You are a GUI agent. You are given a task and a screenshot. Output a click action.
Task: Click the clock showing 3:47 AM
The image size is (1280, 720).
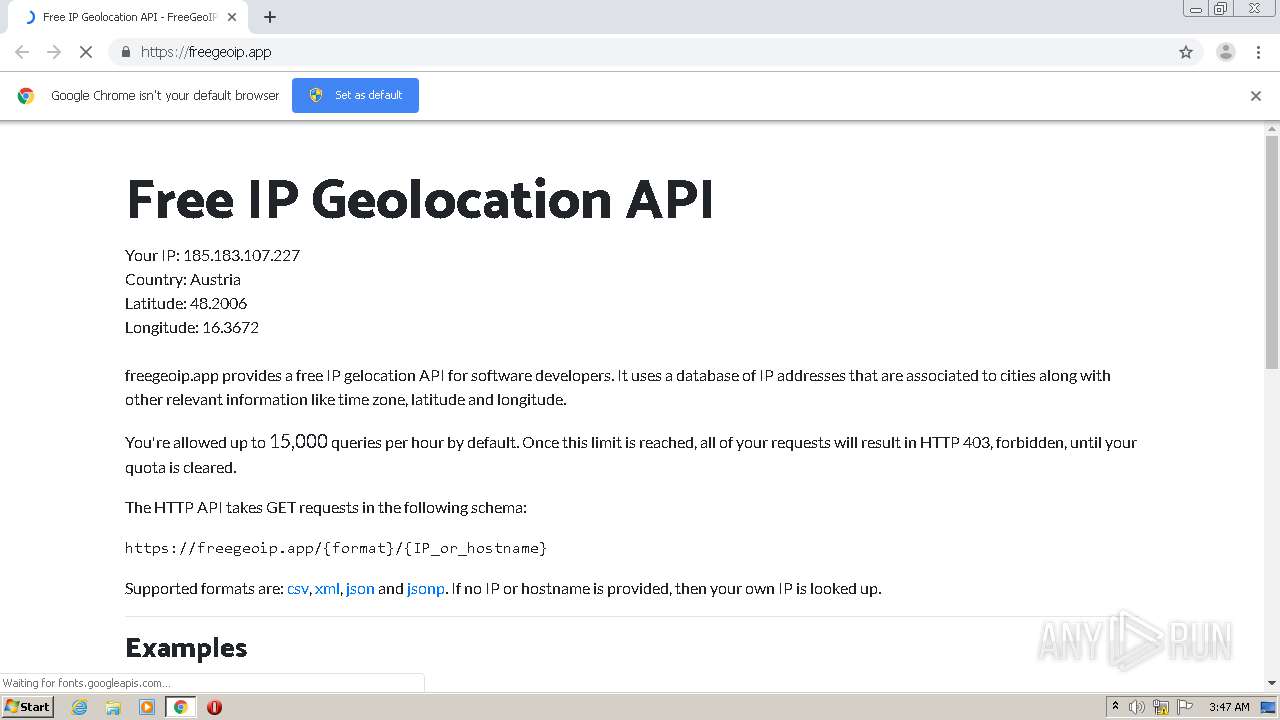1229,707
